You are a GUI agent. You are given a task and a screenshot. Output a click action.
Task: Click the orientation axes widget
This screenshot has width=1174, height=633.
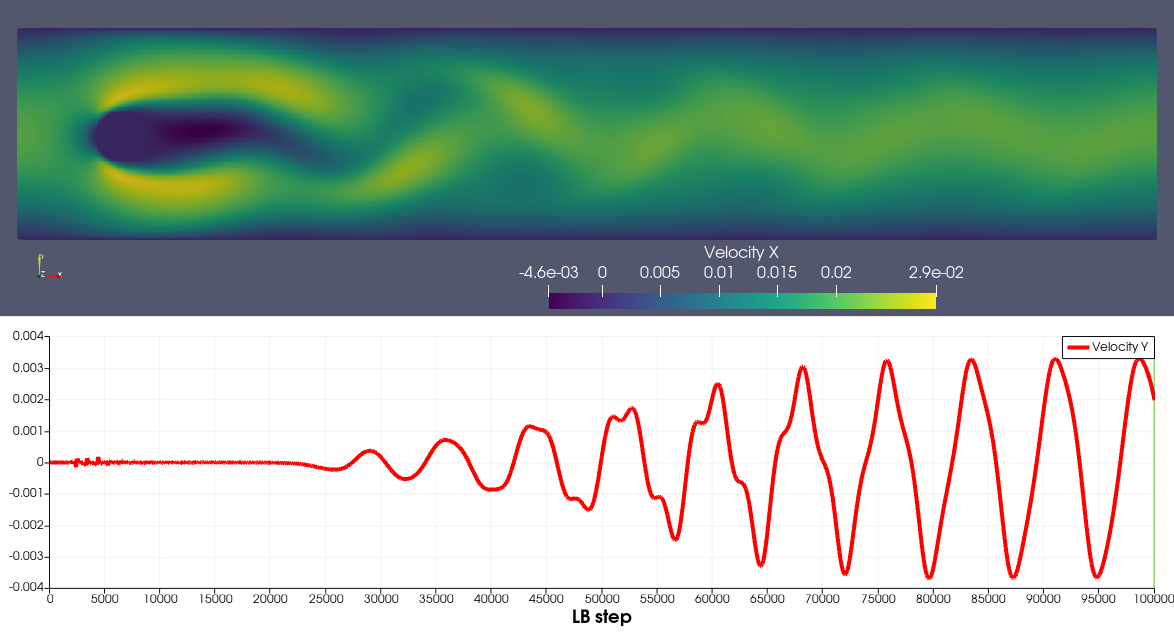[47, 267]
